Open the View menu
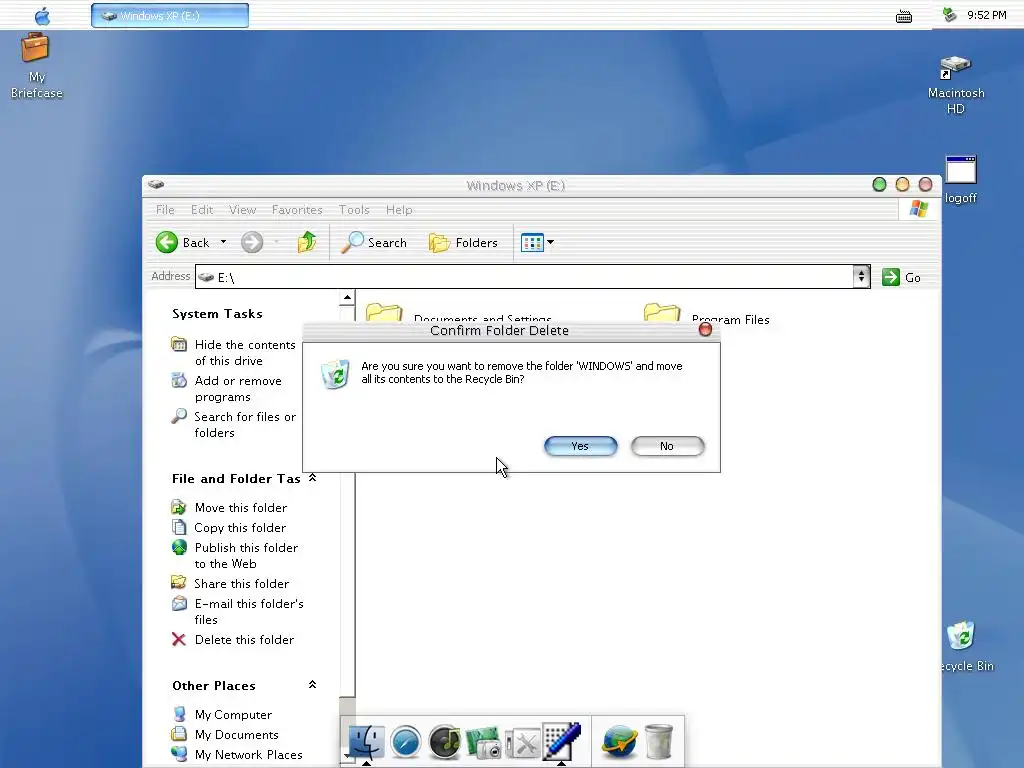The height and width of the screenshot is (768, 1024). click(x=242, y=210)
